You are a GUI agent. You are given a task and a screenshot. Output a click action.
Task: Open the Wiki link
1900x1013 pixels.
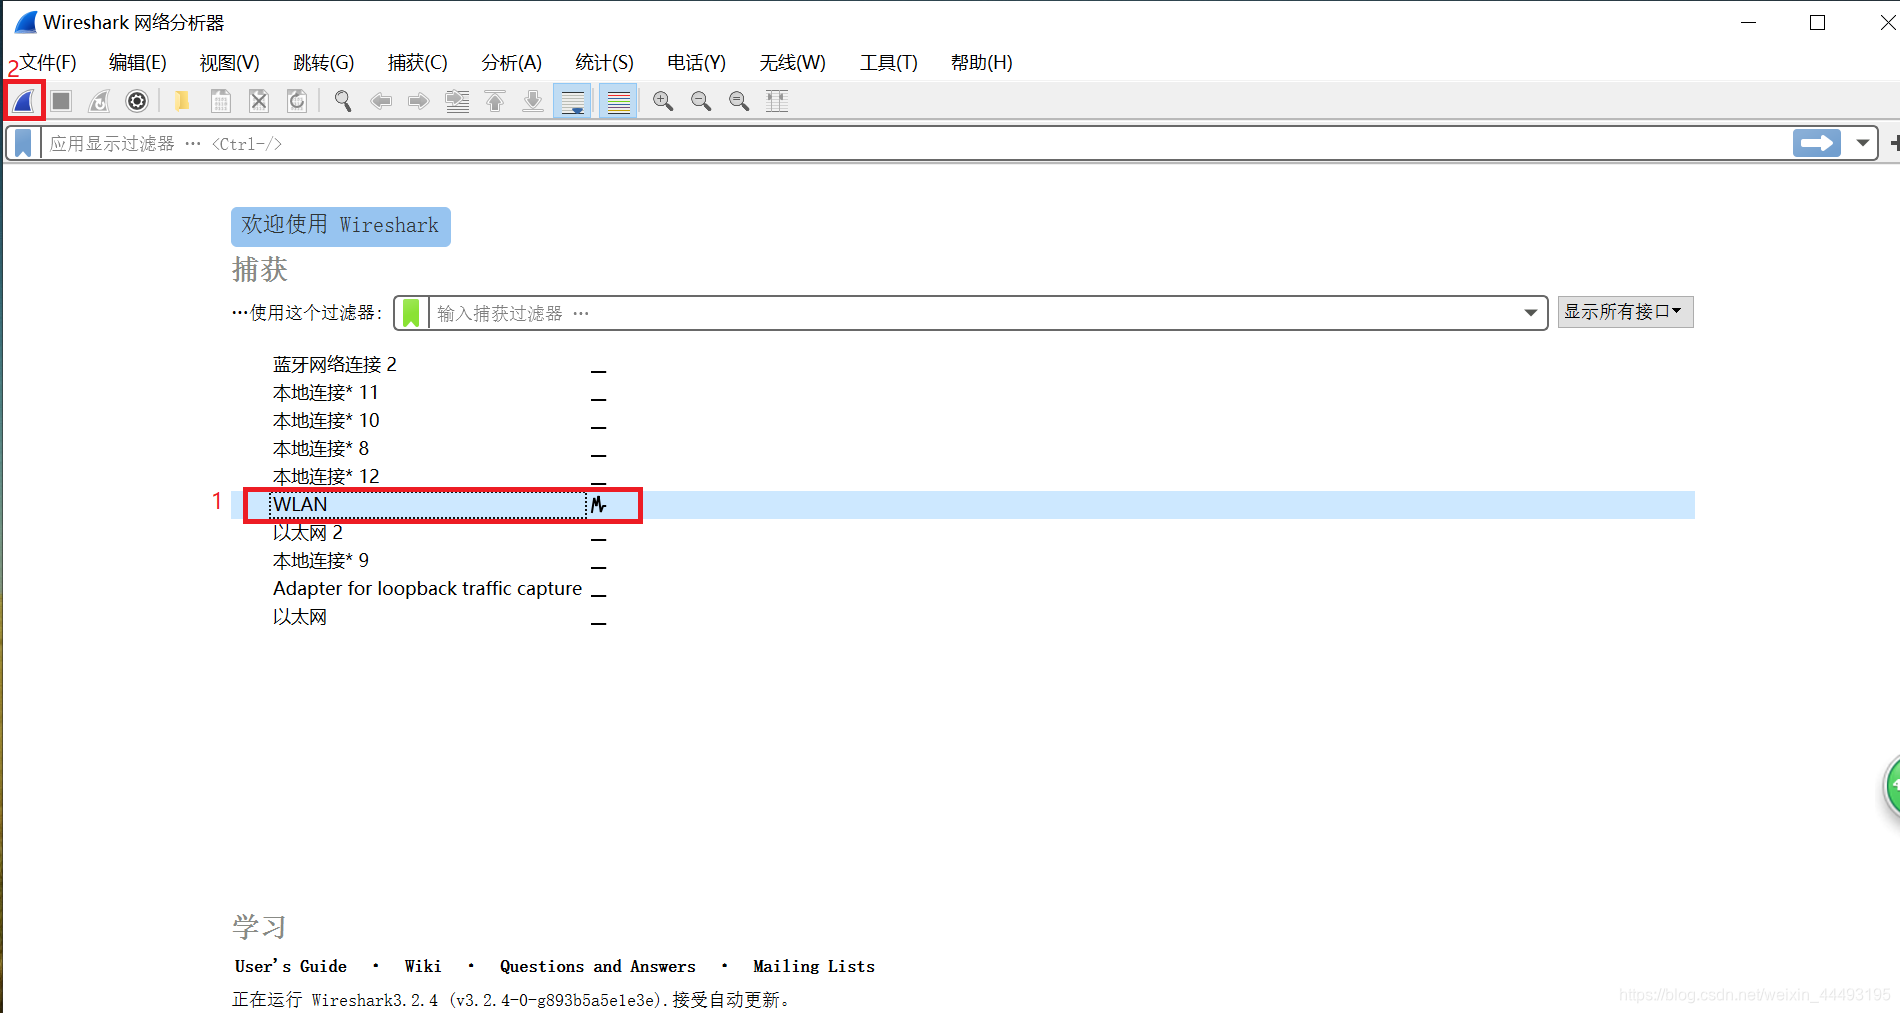(x=423, y=966)
